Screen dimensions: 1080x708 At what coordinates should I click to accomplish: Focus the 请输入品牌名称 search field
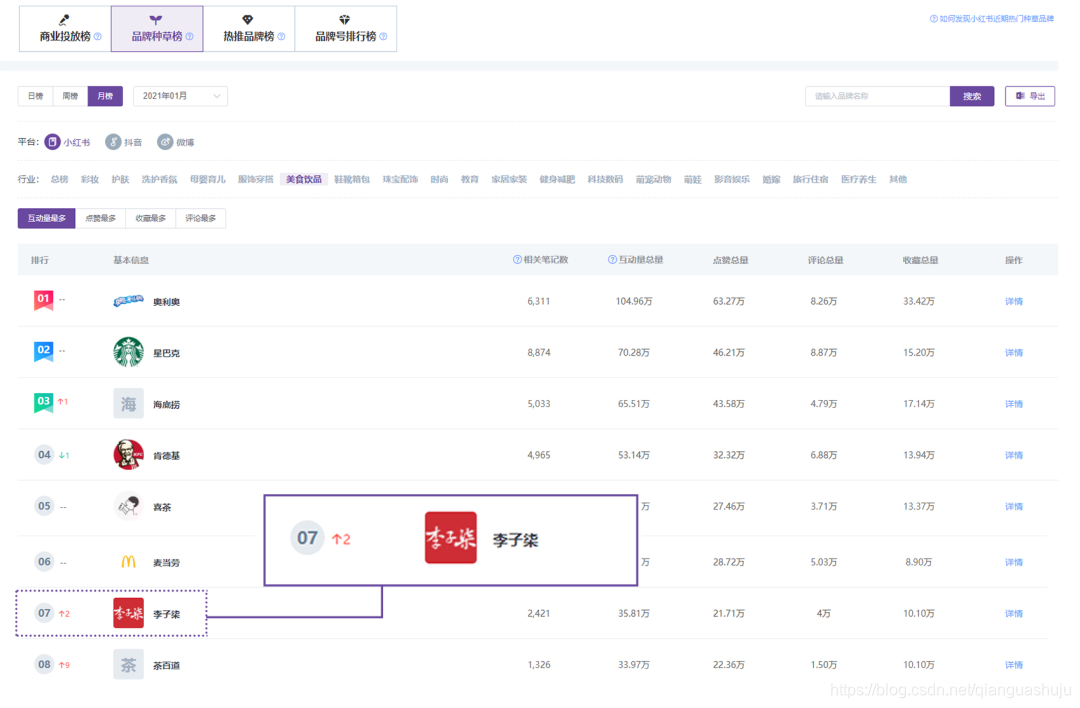(x=878, y=96)
